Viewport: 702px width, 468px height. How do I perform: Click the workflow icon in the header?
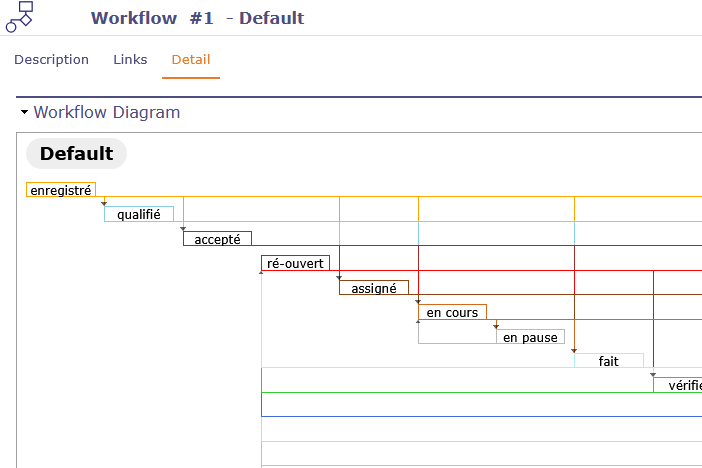pyautogui.click(x=19, y=17)
